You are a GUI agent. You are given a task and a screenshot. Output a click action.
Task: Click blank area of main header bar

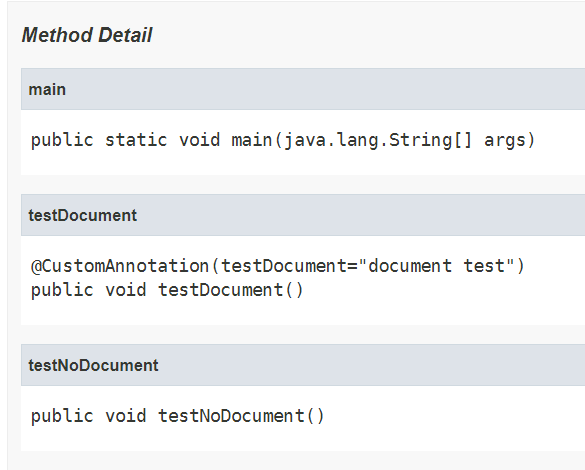click(x=325, y=90)
